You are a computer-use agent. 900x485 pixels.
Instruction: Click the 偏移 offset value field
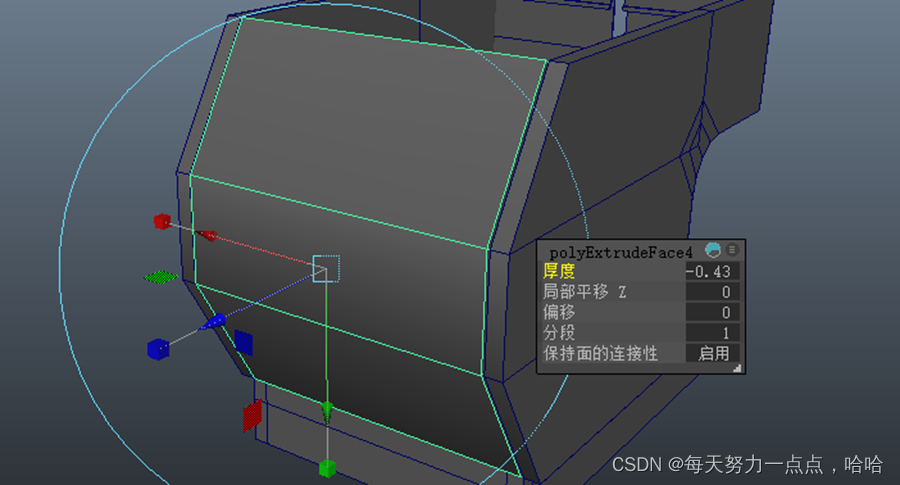(712, 312)
